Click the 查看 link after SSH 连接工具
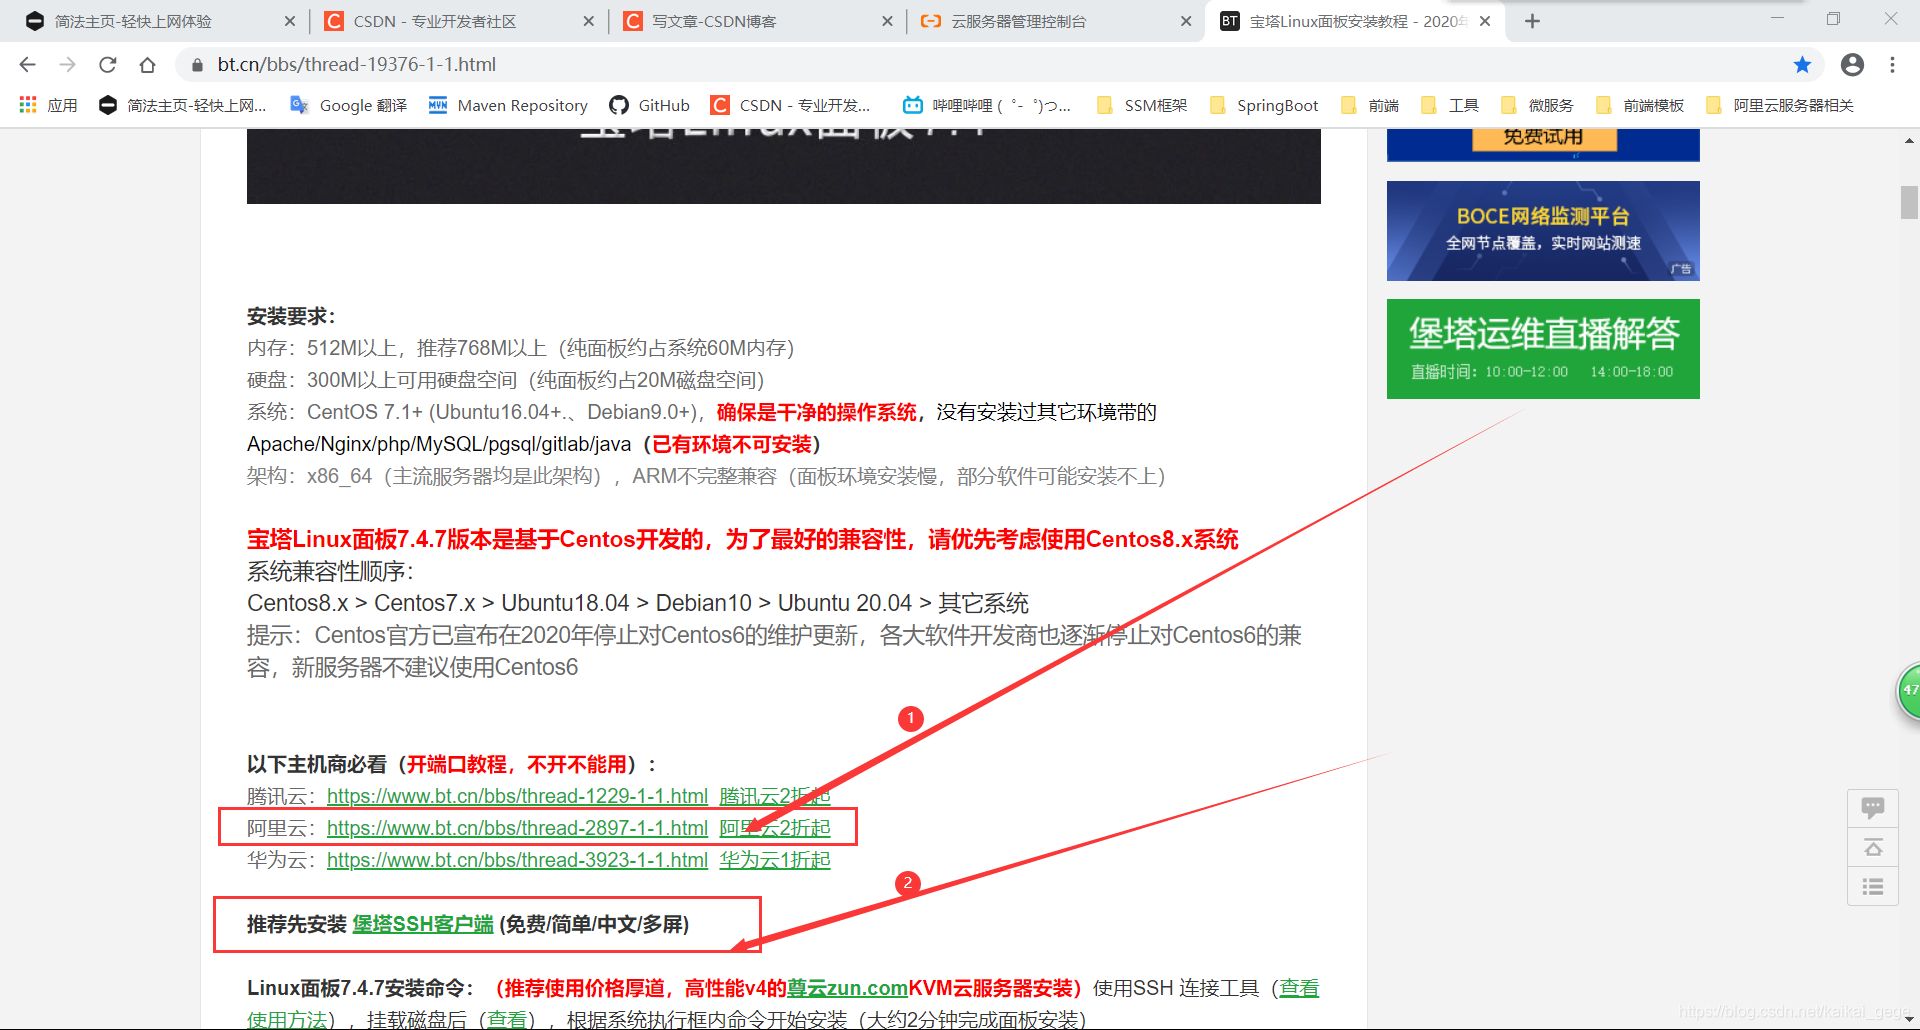The image size is (1920, 1030). coord(1299,988)
